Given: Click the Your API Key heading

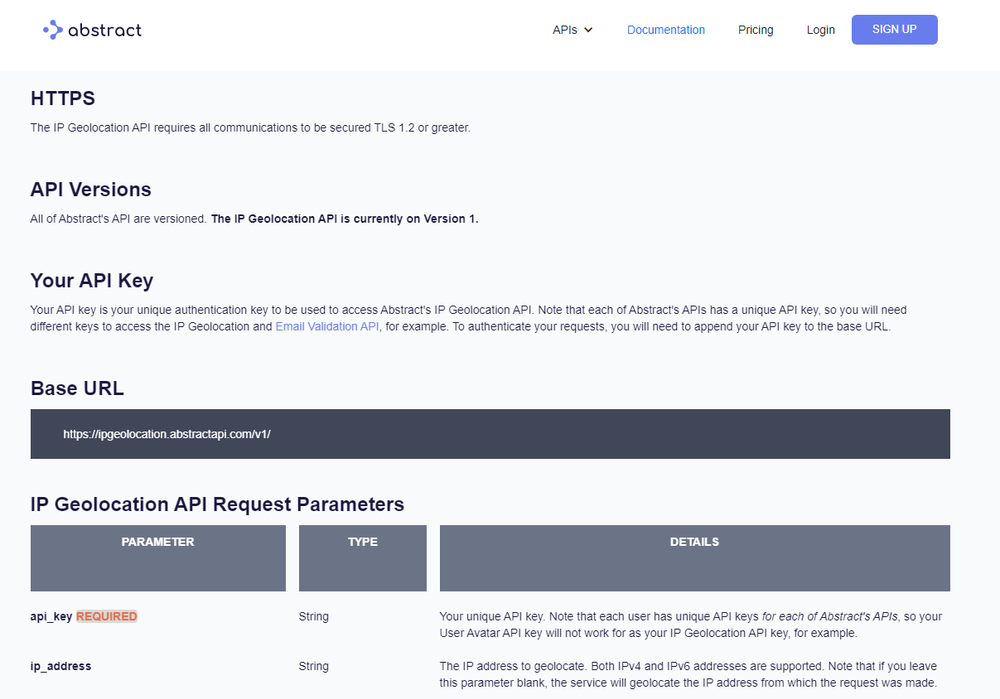Looking at the screenshot, I should 92,281.
